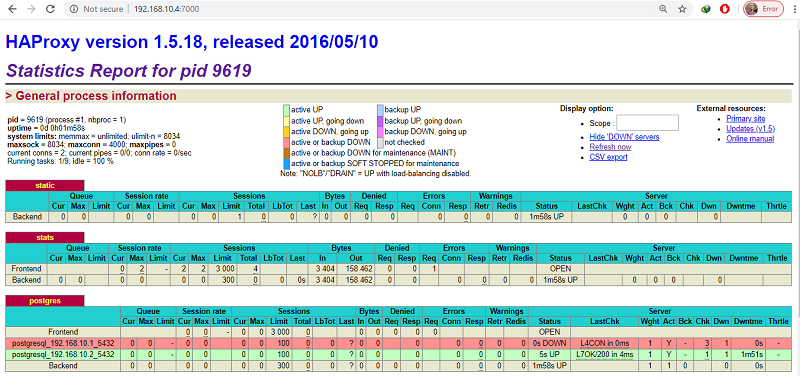
Task: Click the SOFT STOPPED for maintenance blue swatch
Action: (x=286, y=164)
